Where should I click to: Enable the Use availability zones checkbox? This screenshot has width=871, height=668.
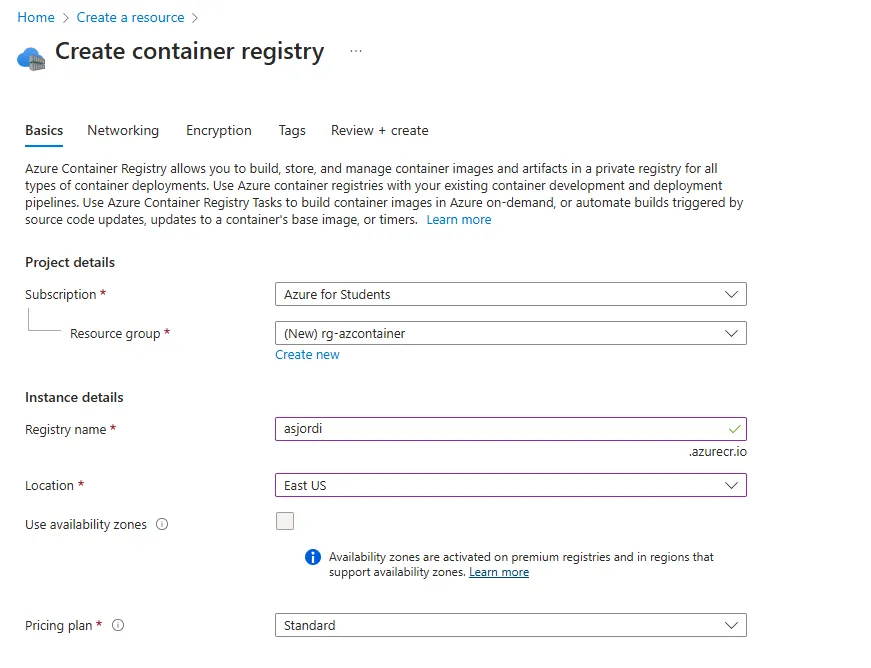(285, 521)
